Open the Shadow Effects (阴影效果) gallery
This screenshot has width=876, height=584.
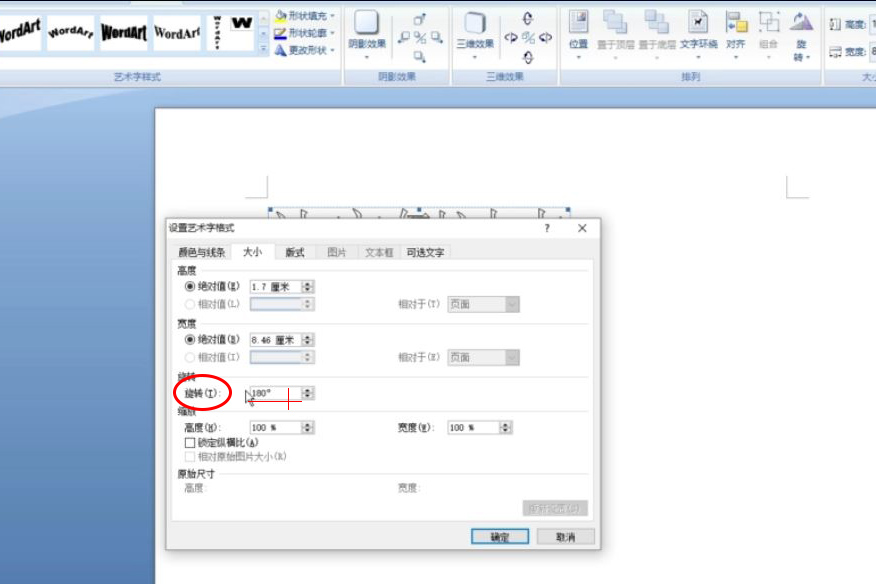(x=366, y=32)
